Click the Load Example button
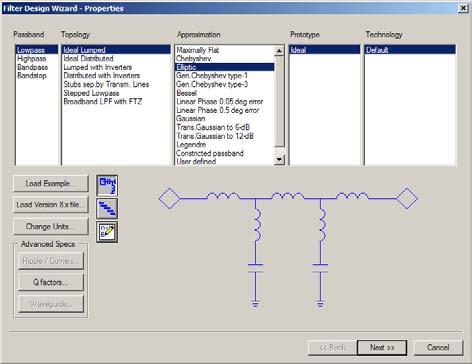The width and height of the screenshot is (472, 364). pyautogui.click(x=51, y=184)
